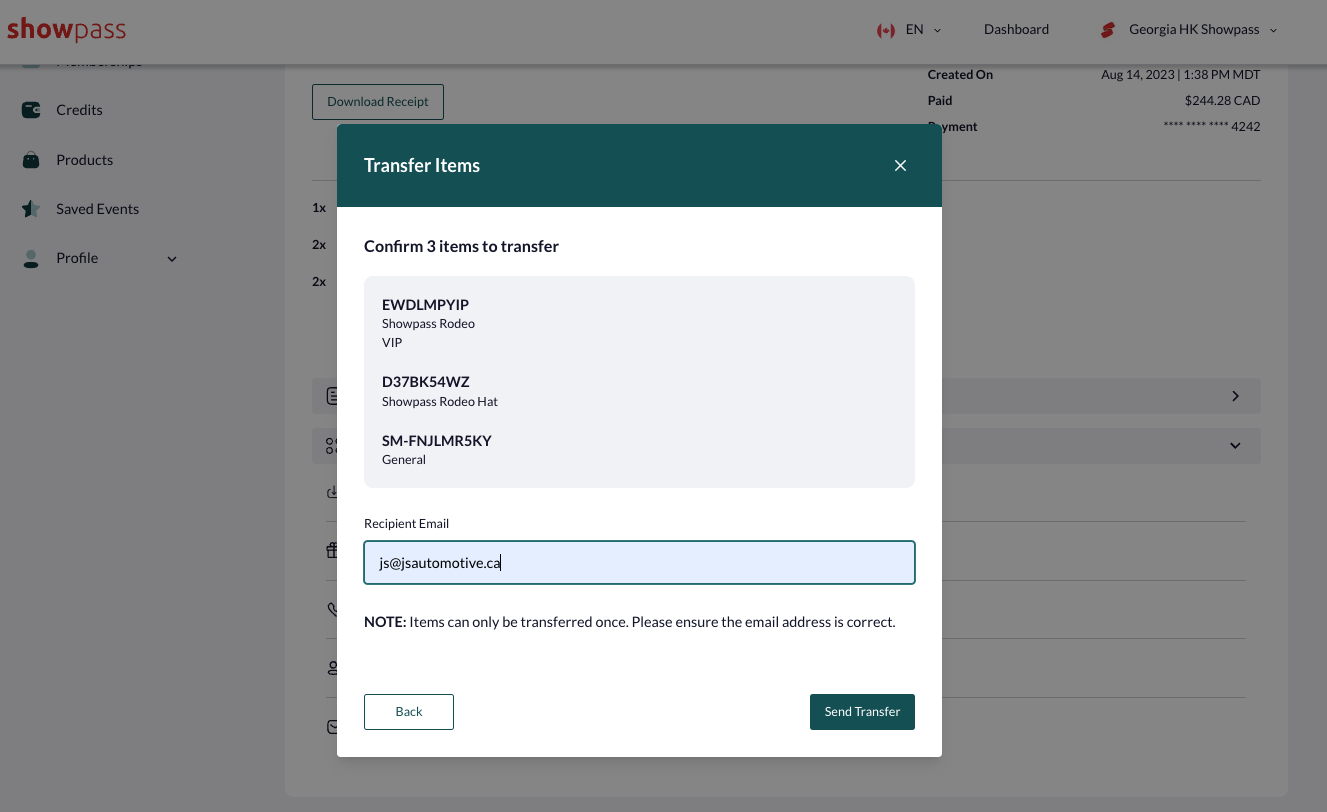The image size is (1327, 812).
Task: Select item code SM-FNJLMR5KY
Action: click(437, 441)
